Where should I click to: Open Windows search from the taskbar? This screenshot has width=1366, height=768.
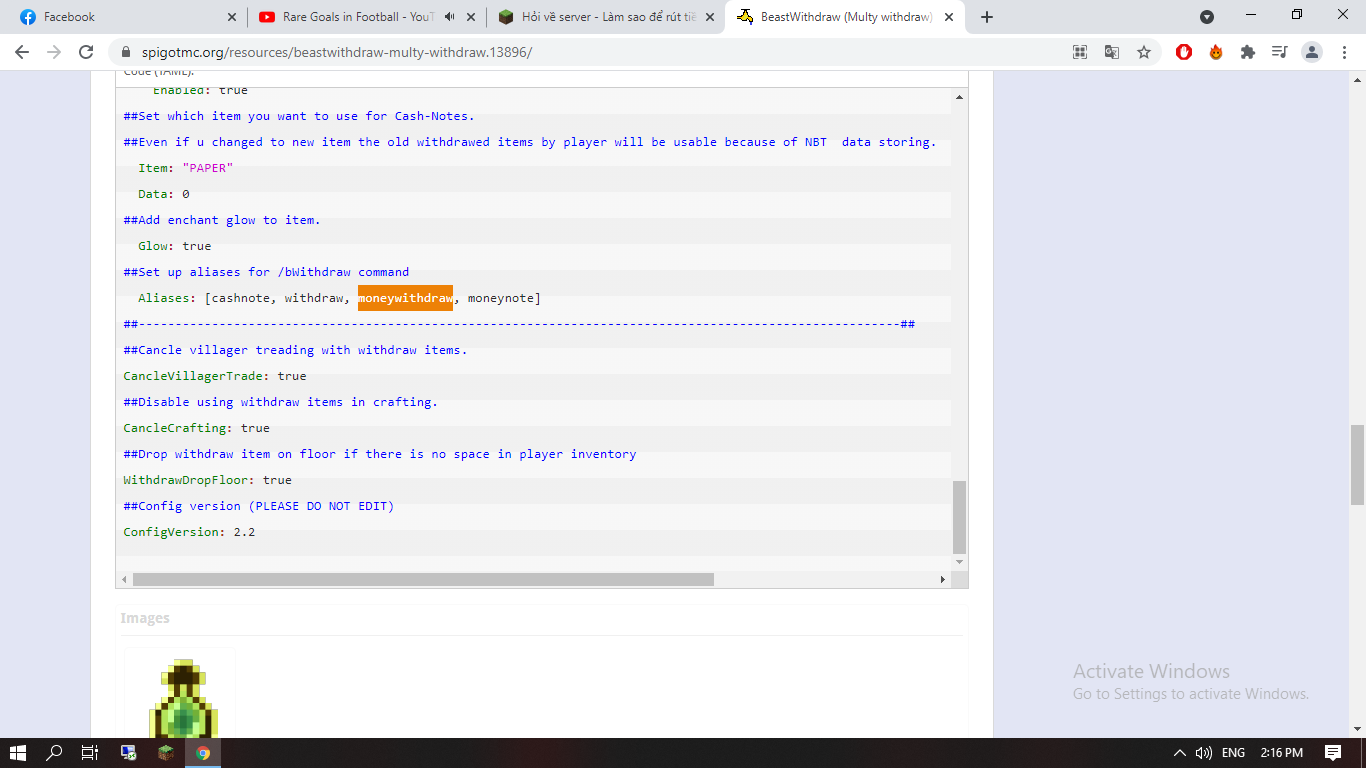pyautogui.click(x=54, y=753)
